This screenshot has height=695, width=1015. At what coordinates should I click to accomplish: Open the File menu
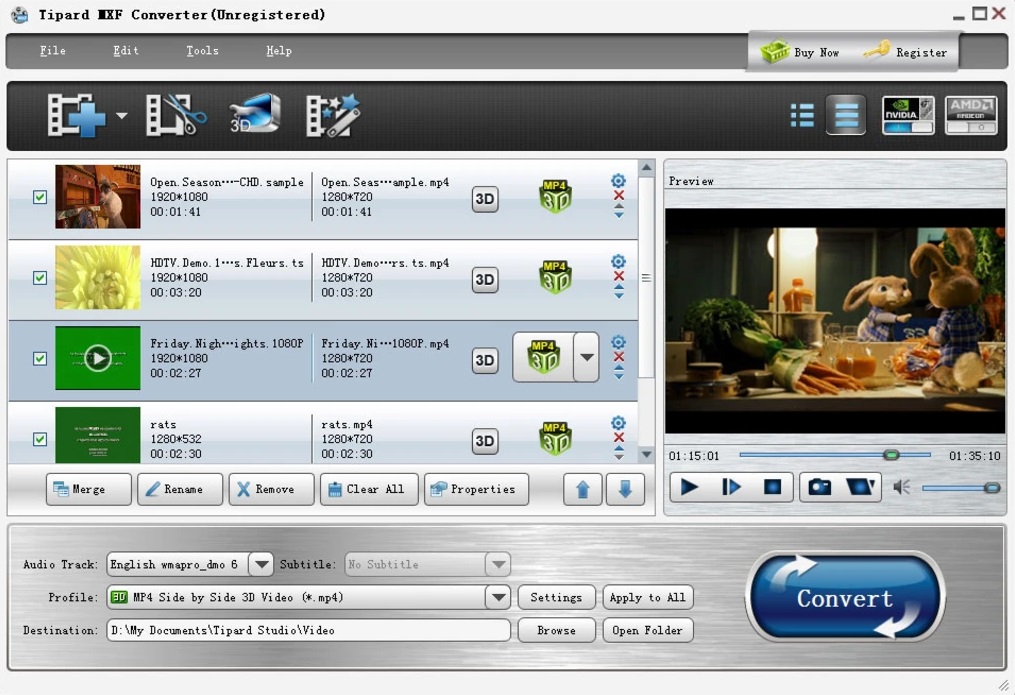click(52, 50)
